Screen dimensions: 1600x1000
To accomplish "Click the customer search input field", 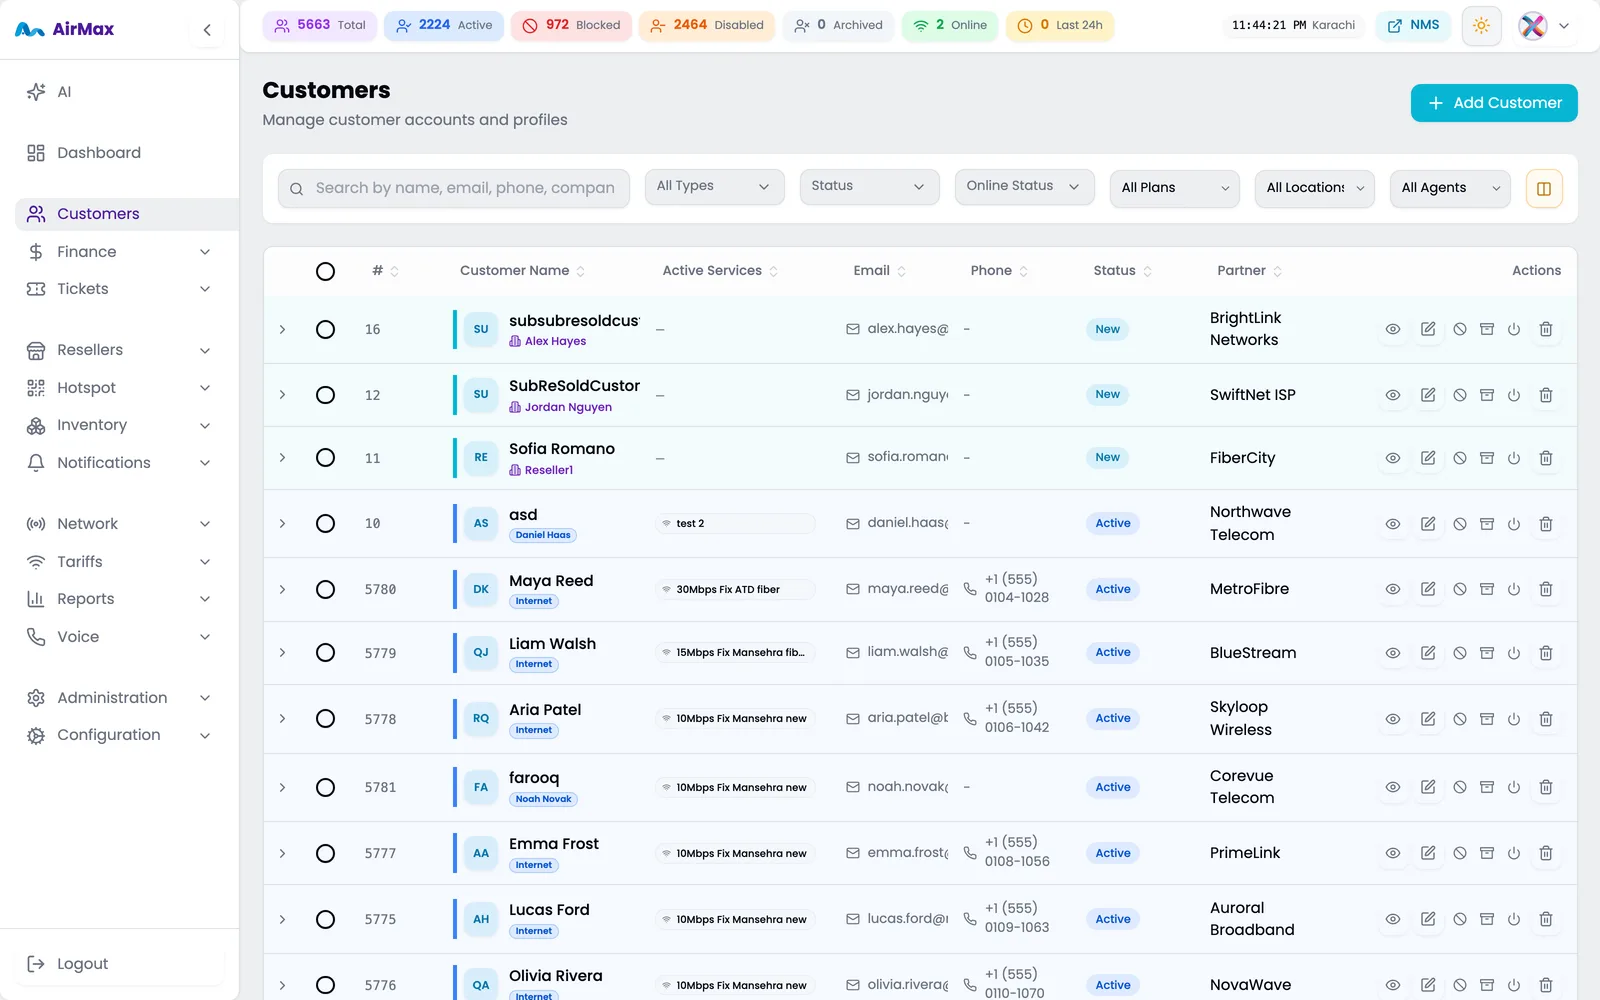I will coord(454,188).
